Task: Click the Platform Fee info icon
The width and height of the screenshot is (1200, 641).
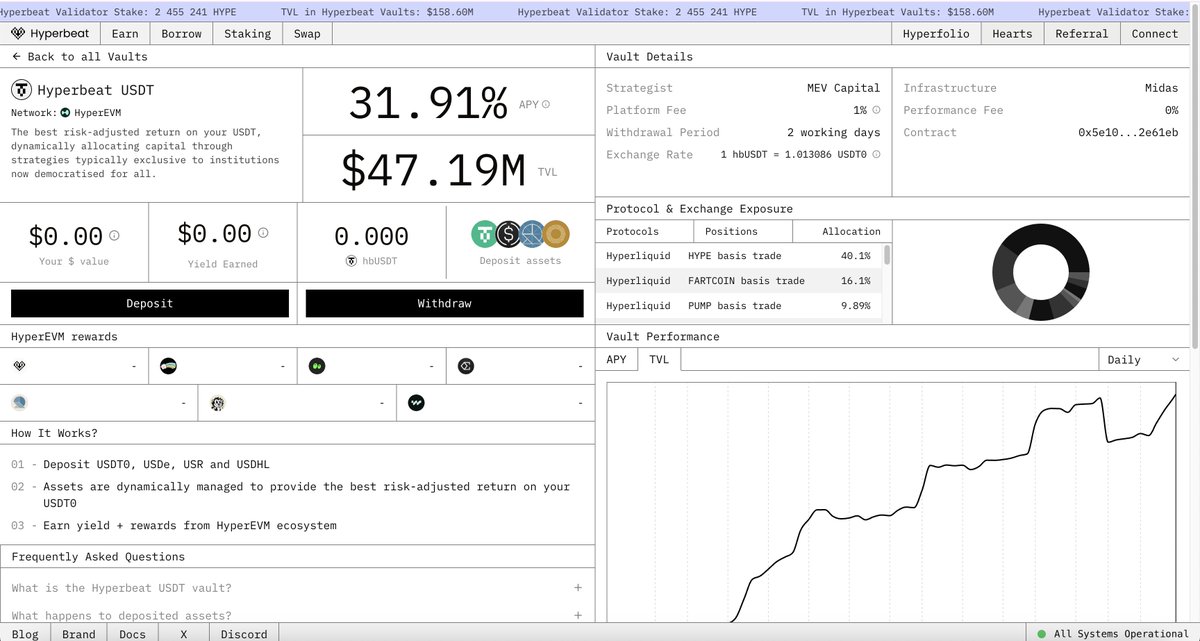Action: [876, 110]
